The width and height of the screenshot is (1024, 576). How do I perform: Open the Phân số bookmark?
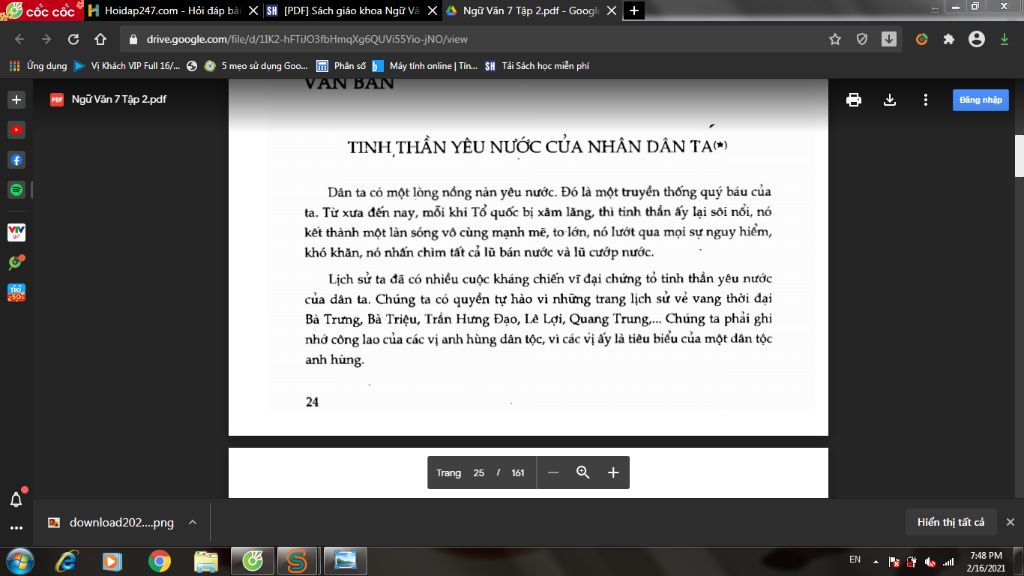[x=341, y=66]
